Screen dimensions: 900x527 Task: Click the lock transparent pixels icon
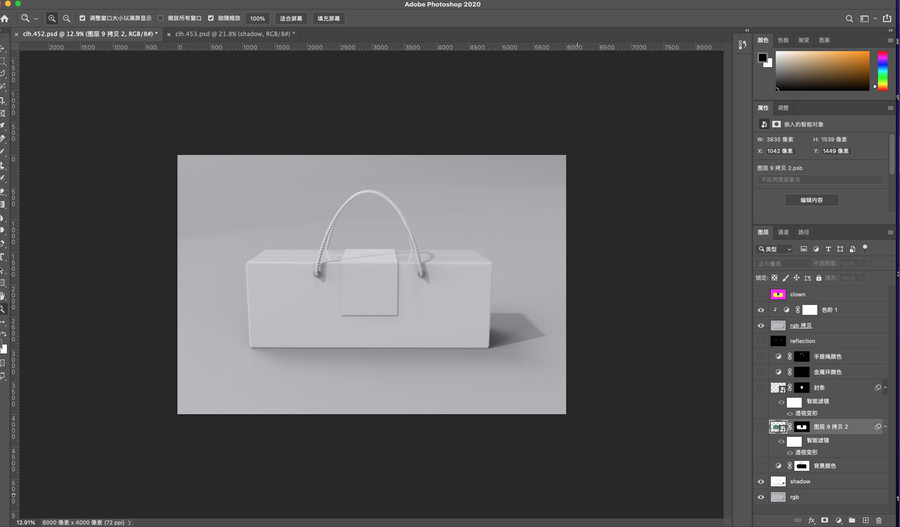[x=774, y=278]
